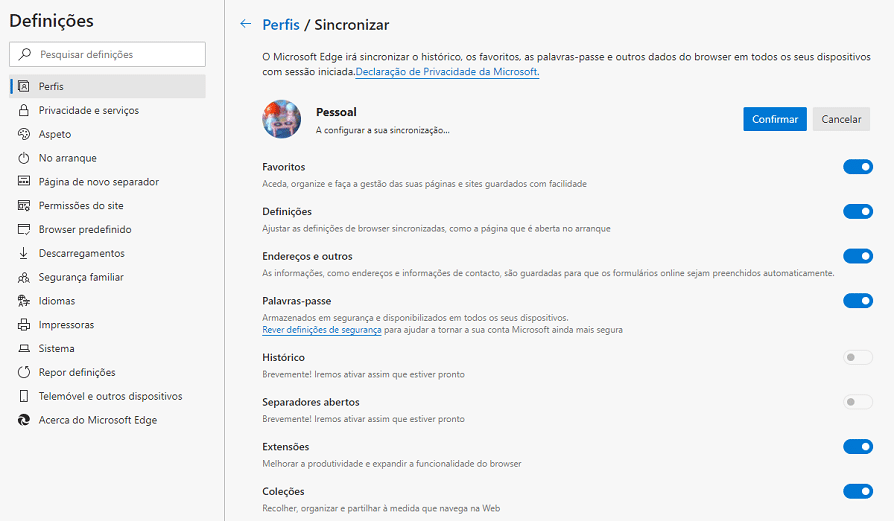Click the Permissões do site icon
Viewport: 894px width, 521px height.
pos(23,205)
